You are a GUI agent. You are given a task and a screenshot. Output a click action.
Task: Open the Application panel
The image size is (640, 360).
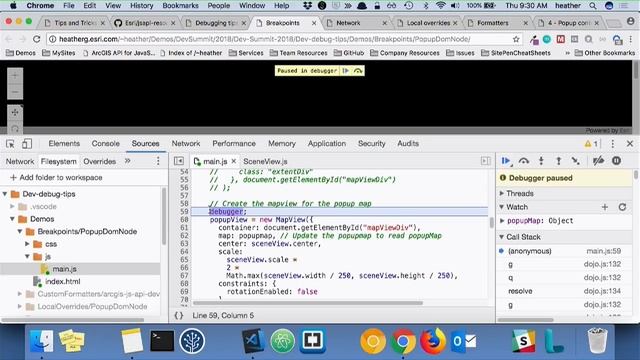(327, 144)
